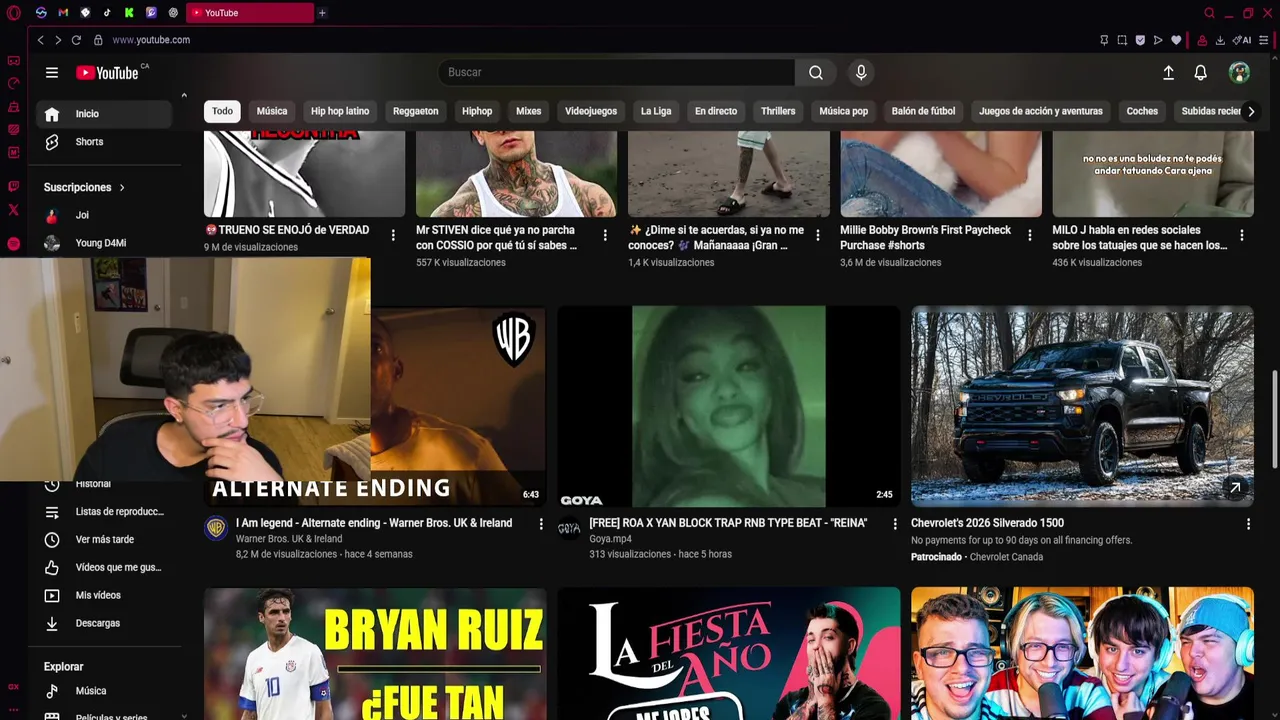Viewport: 1280px width, 720px height.
Task: Open X (Twitter) in the Opera sidebar
Action: click(13, 210)
